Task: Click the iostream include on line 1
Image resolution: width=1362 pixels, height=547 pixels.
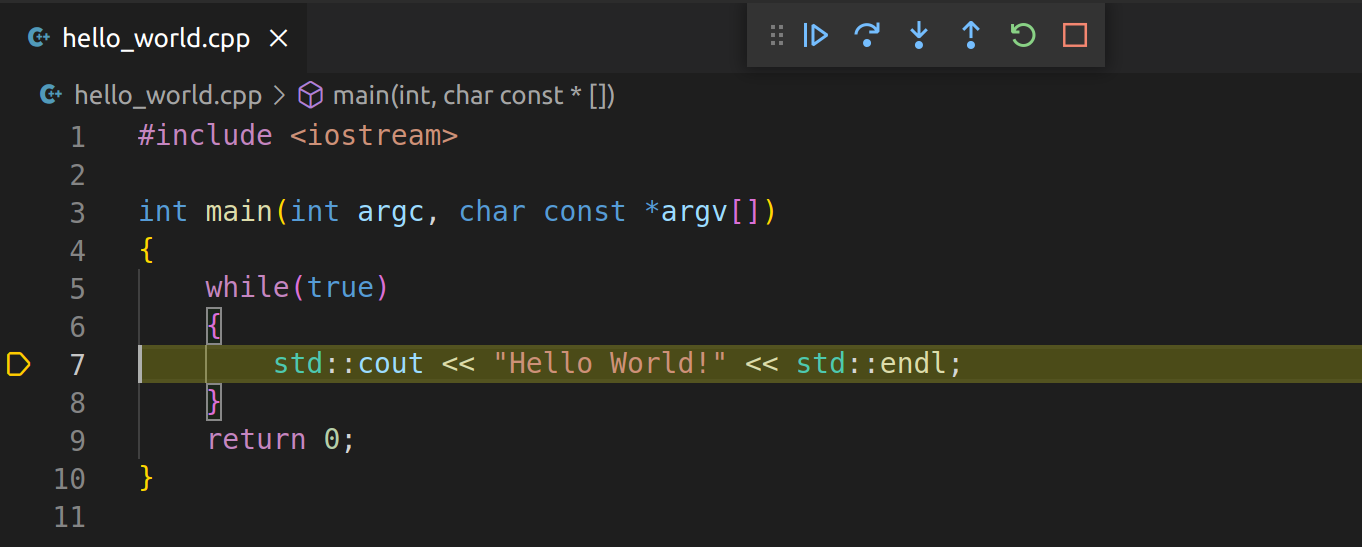Action: point(373,136)
